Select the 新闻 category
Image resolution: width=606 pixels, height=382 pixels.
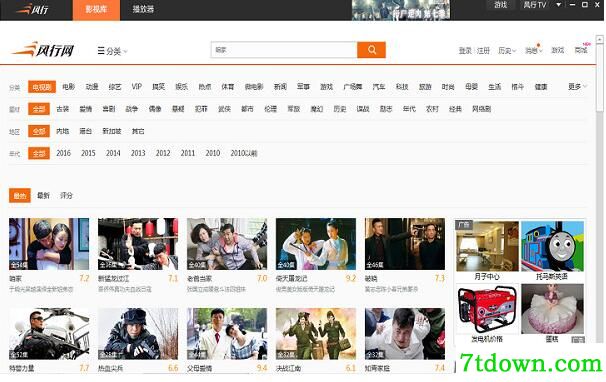click(x=280, y=87)
